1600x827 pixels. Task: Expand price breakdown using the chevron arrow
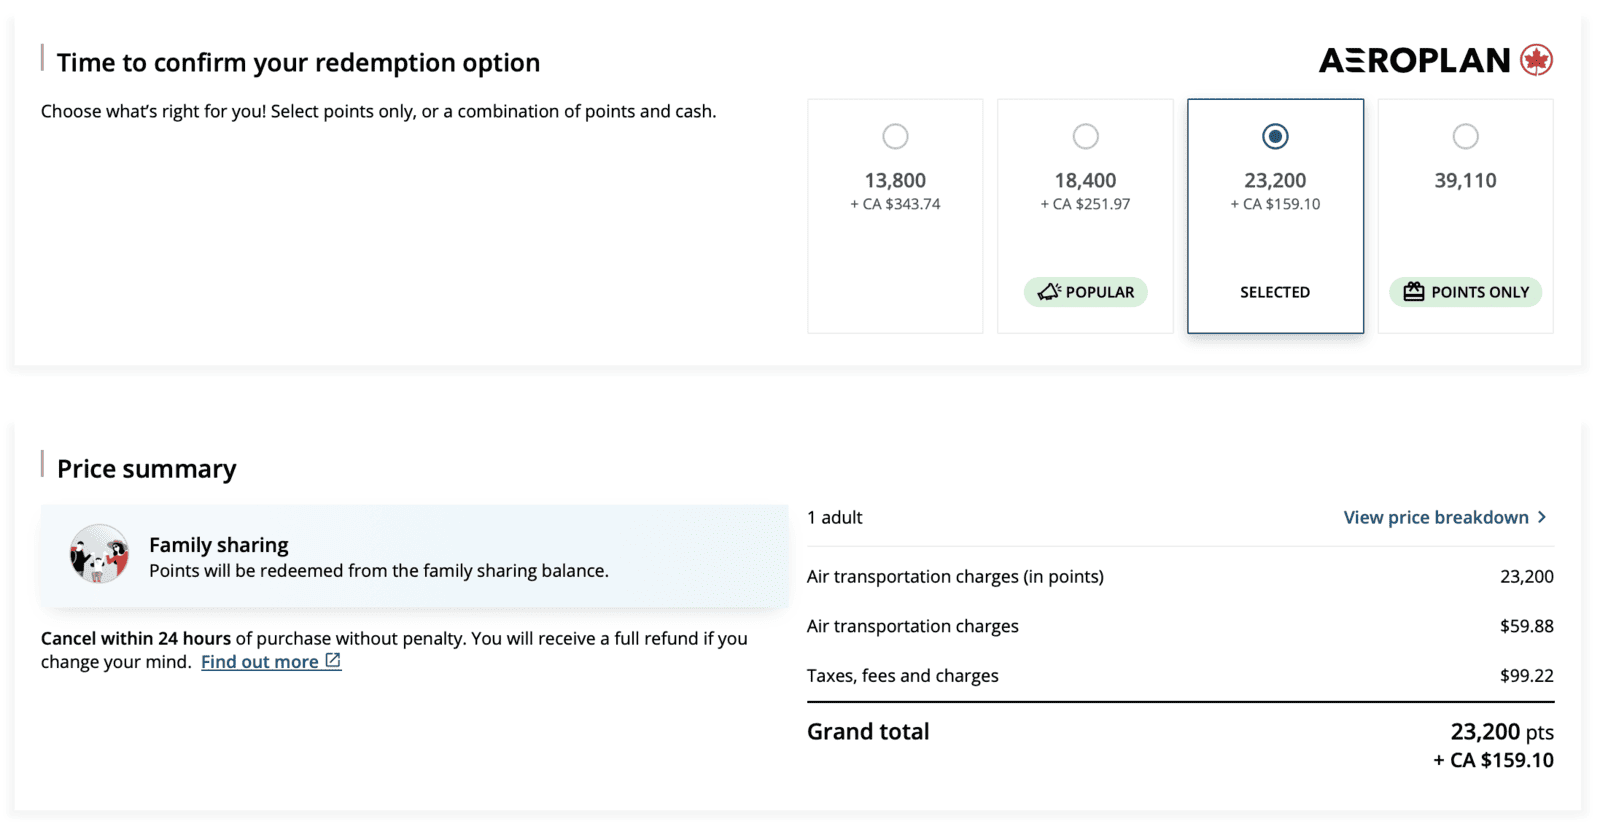[x=1542, y=517]
